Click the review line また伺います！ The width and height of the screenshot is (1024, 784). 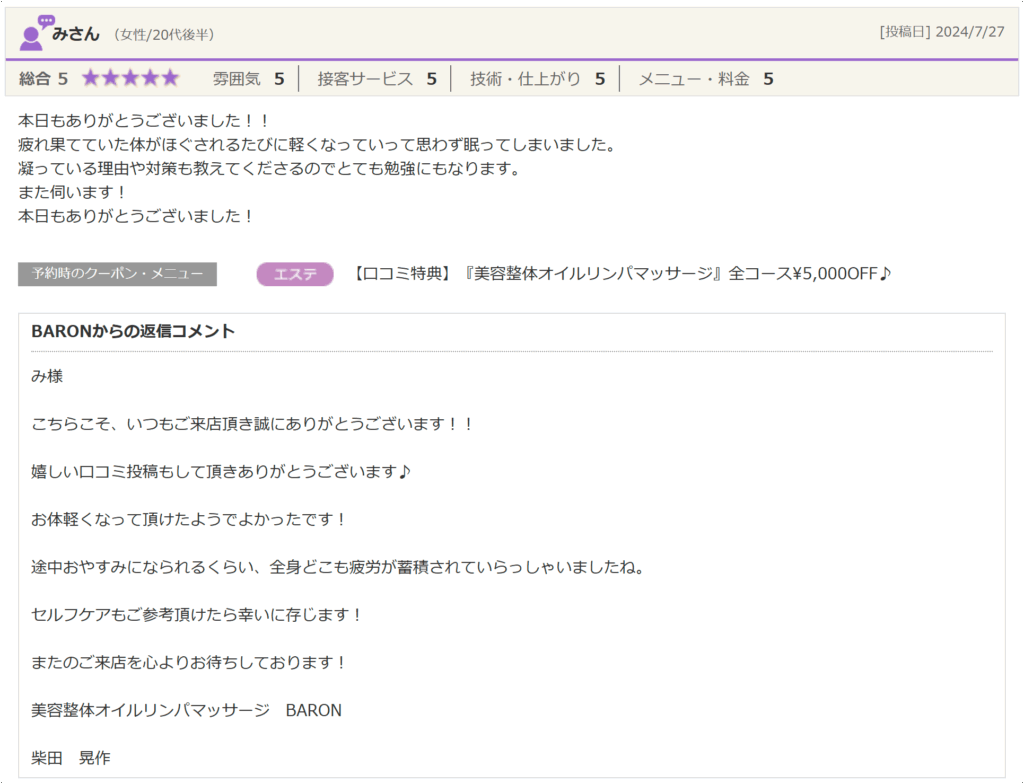click(72, 193)
